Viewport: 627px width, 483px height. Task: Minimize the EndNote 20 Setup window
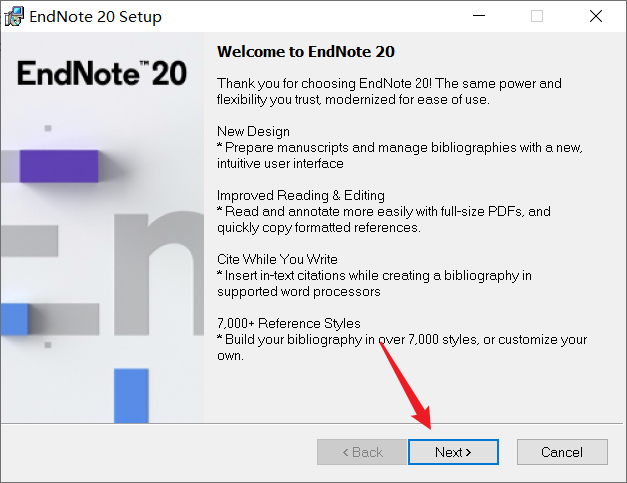coord(479,16)
